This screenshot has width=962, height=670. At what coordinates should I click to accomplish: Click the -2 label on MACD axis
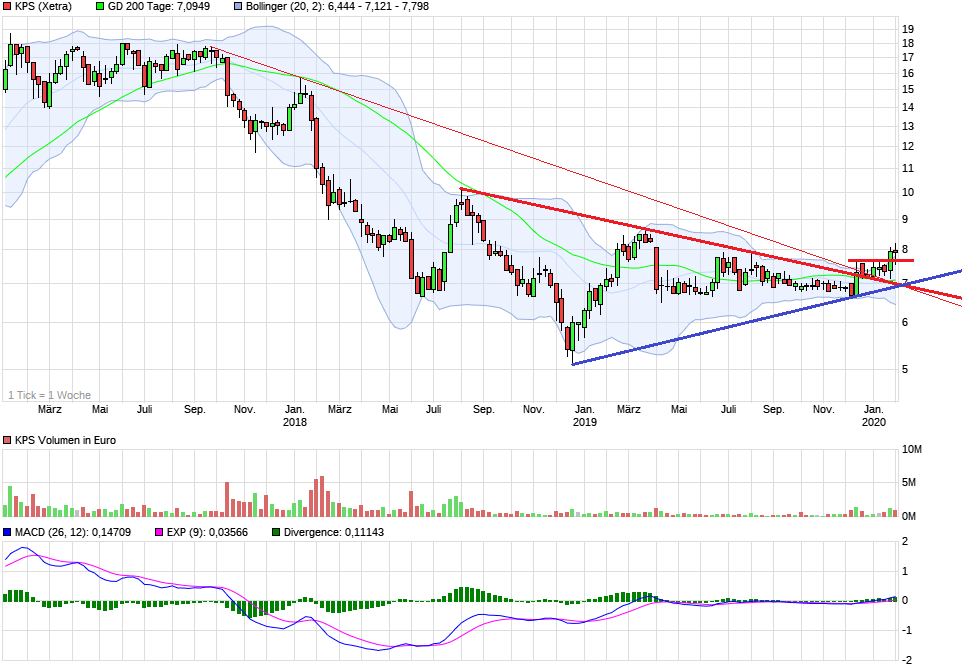point(906,659)
